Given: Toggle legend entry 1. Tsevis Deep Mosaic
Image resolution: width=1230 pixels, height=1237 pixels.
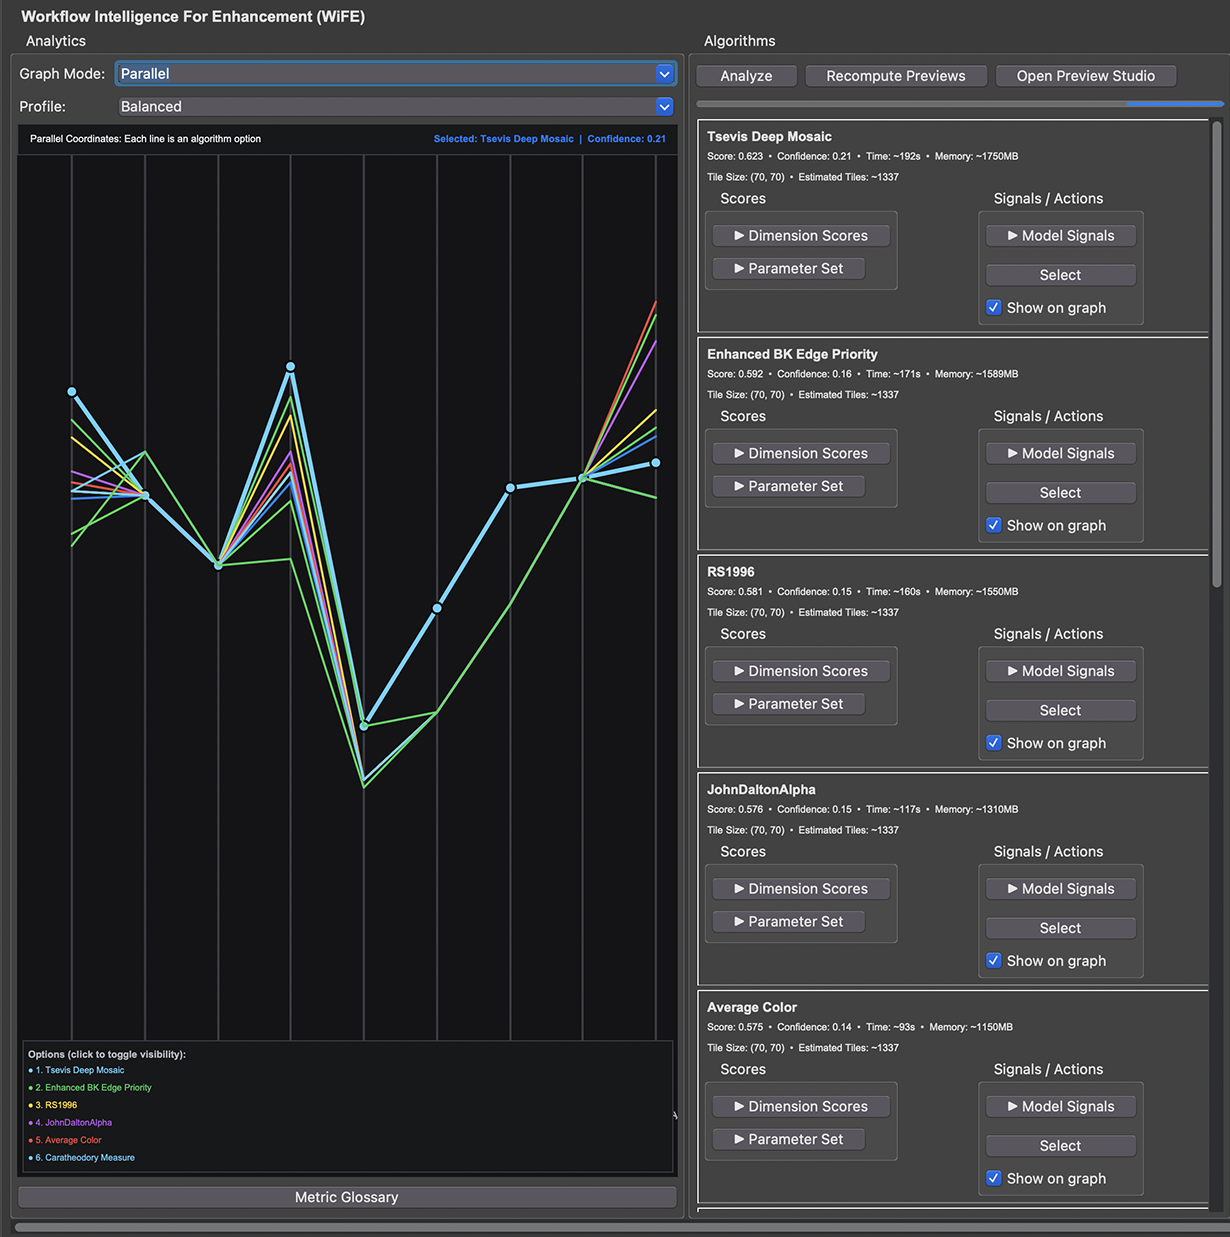Looking at the screenshot, I should pos(77,1070).
